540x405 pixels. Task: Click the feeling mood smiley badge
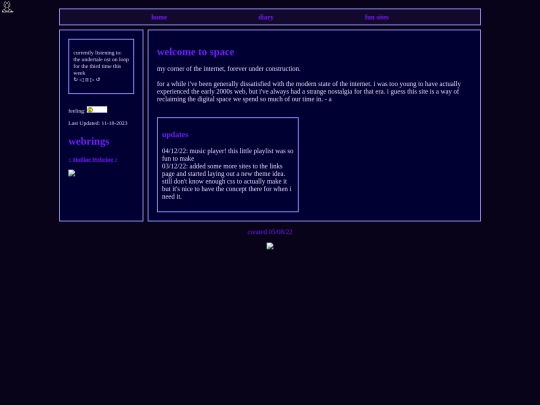97,110
